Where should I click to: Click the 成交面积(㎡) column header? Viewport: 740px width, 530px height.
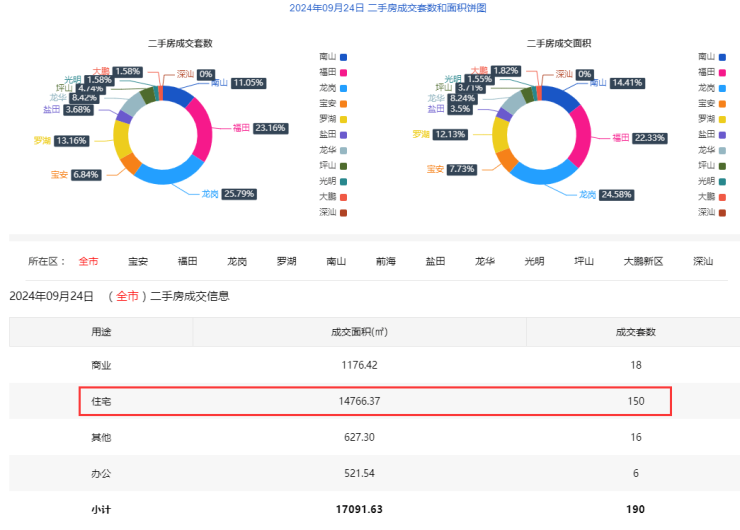pyautogui.click(x=359, y=332)
